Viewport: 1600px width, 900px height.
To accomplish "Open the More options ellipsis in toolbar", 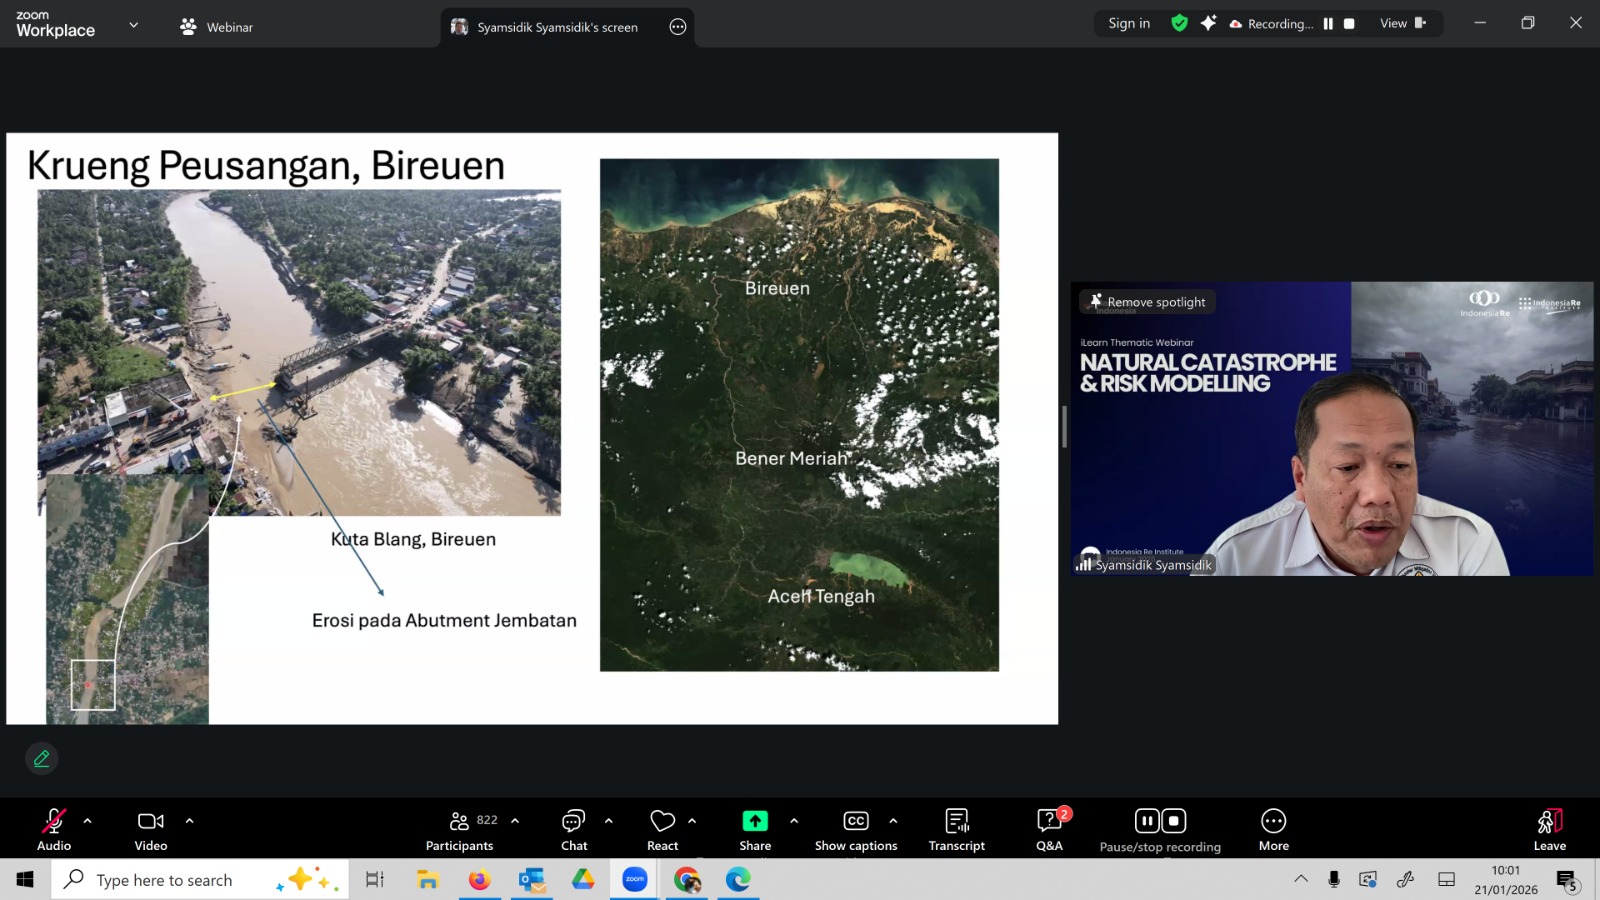I will (1273, 821).
